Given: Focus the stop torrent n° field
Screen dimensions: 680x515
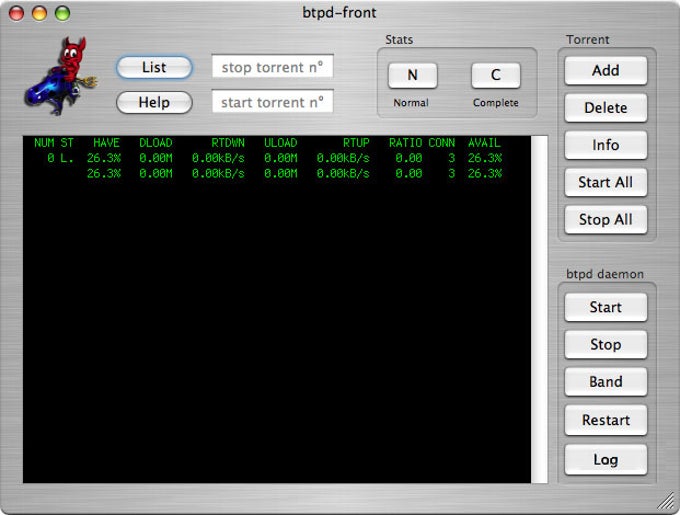Looking at the screenshot, I should click(x=272, y=66).
